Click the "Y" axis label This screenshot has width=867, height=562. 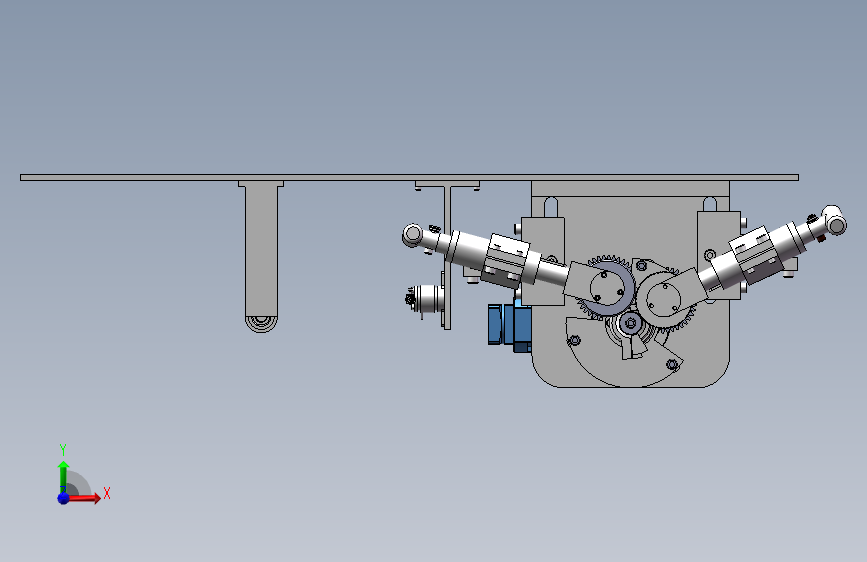(63, 450)
